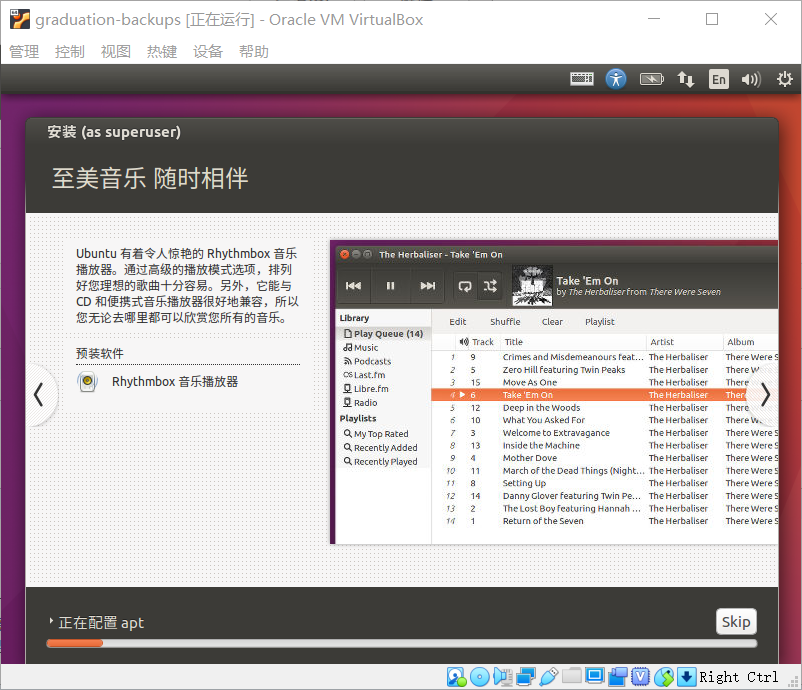The height and width of the screenshot is (690, 802).
Task: Open the network connections indicator
Action: [685, 79]
